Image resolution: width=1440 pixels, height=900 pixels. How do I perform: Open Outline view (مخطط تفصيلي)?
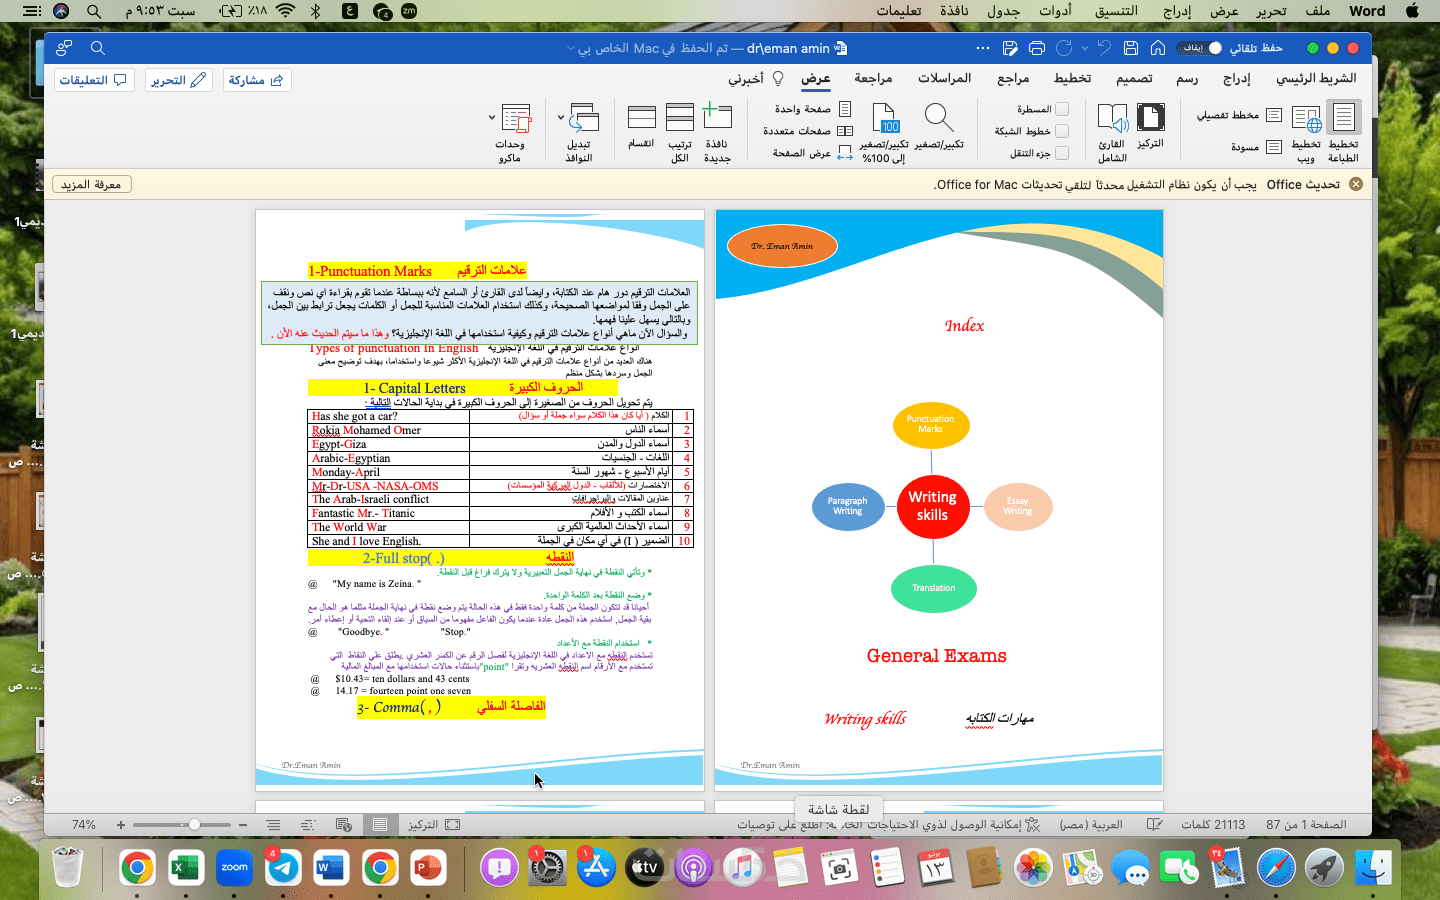coord(1240,116)
